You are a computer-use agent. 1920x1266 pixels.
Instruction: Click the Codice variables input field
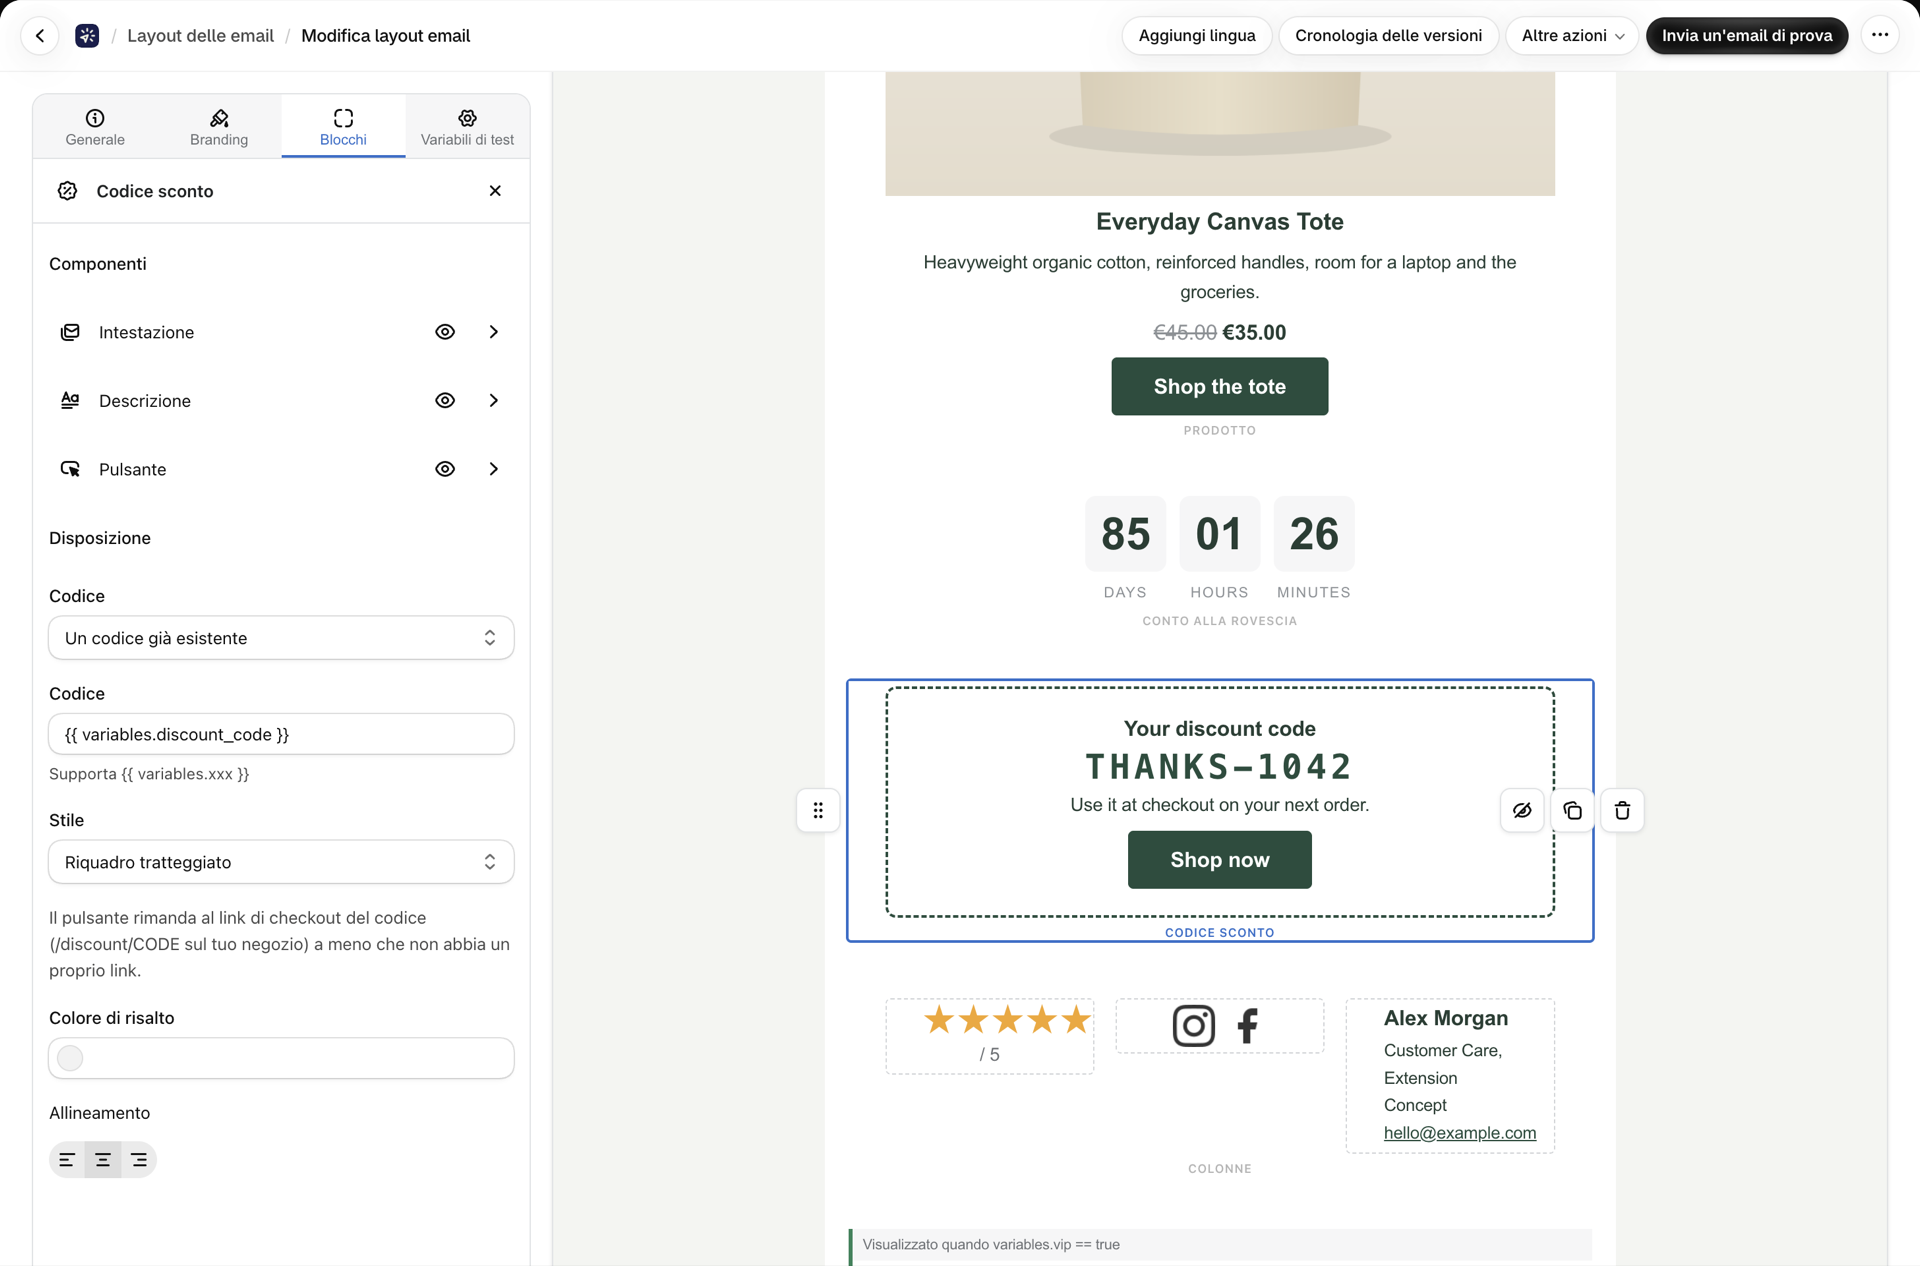(x=281, y=734)
